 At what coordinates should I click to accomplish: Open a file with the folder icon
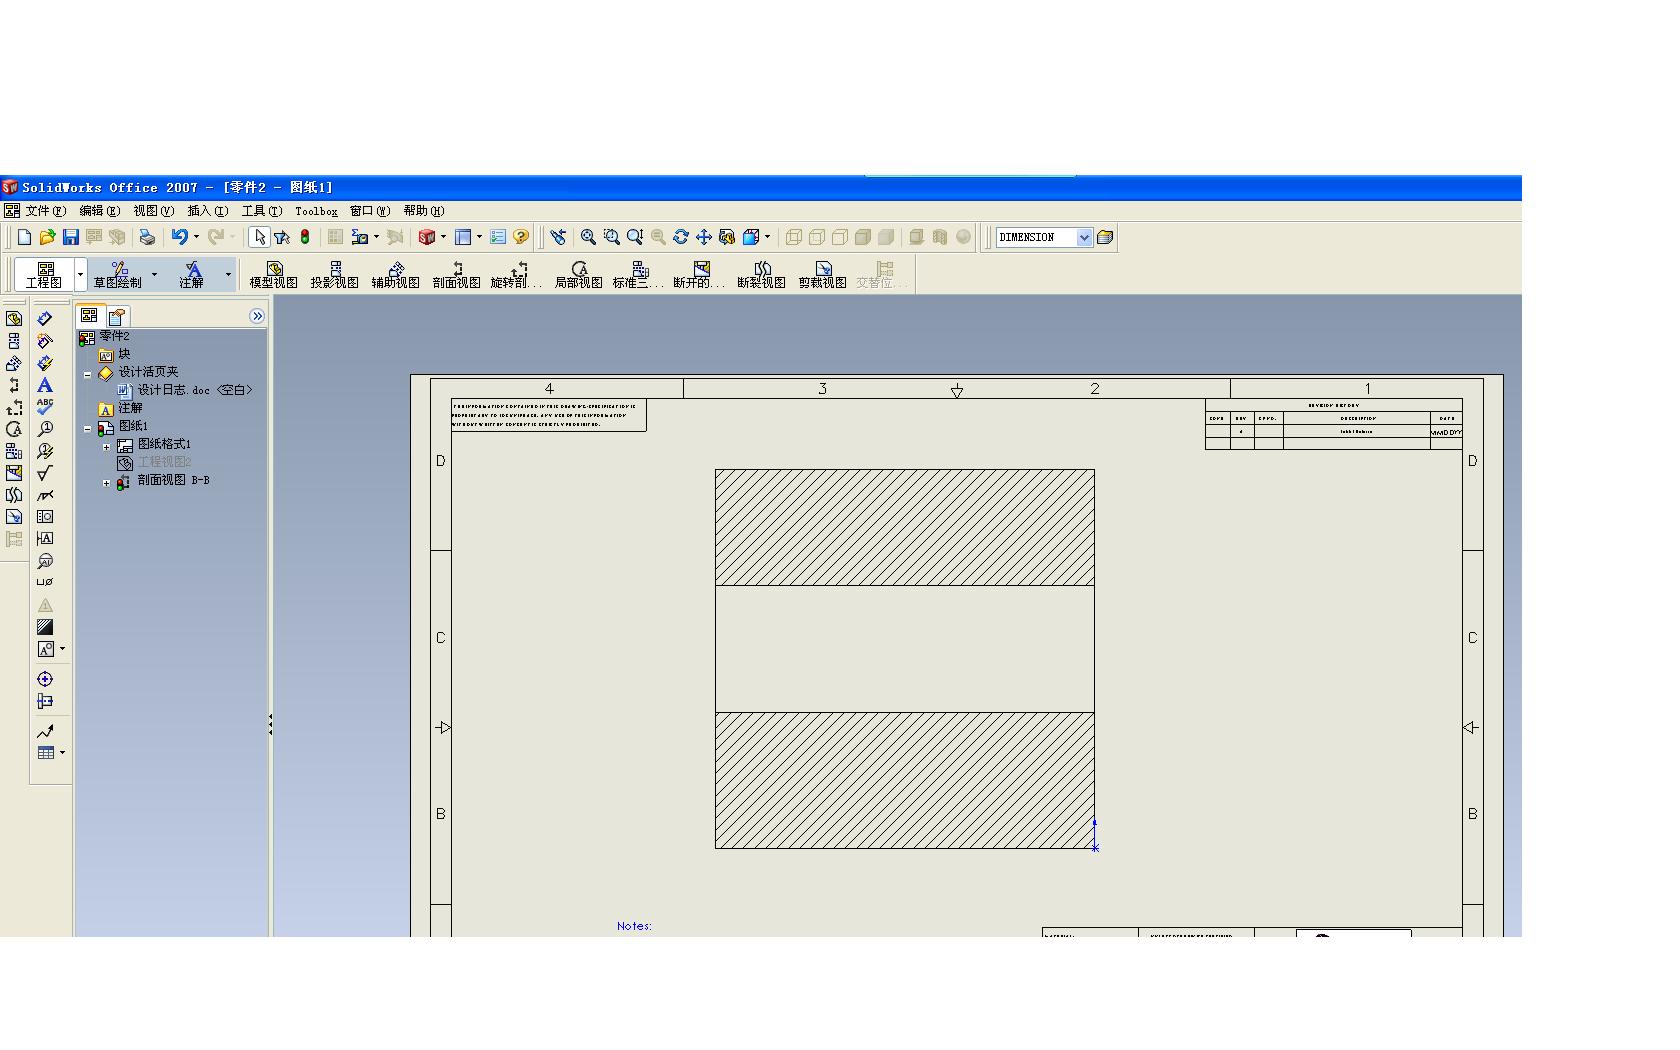(47, 237)
